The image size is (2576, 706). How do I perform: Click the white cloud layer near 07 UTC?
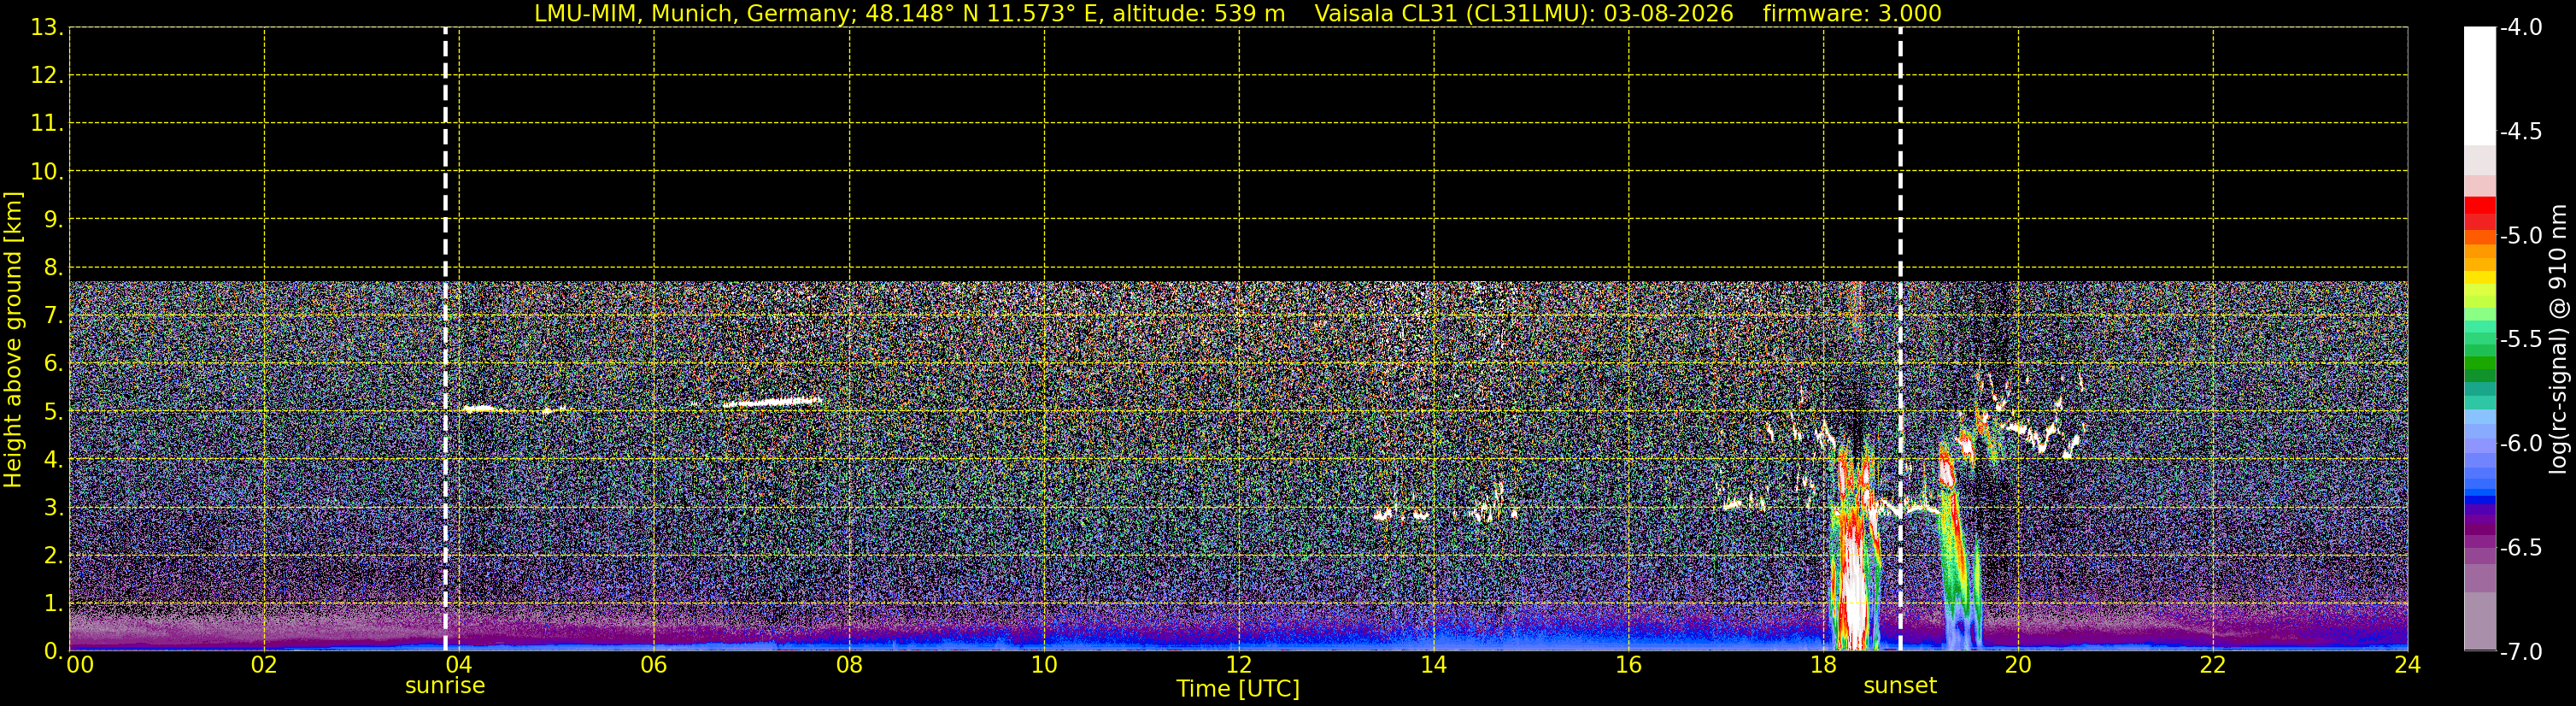(772, 402)
